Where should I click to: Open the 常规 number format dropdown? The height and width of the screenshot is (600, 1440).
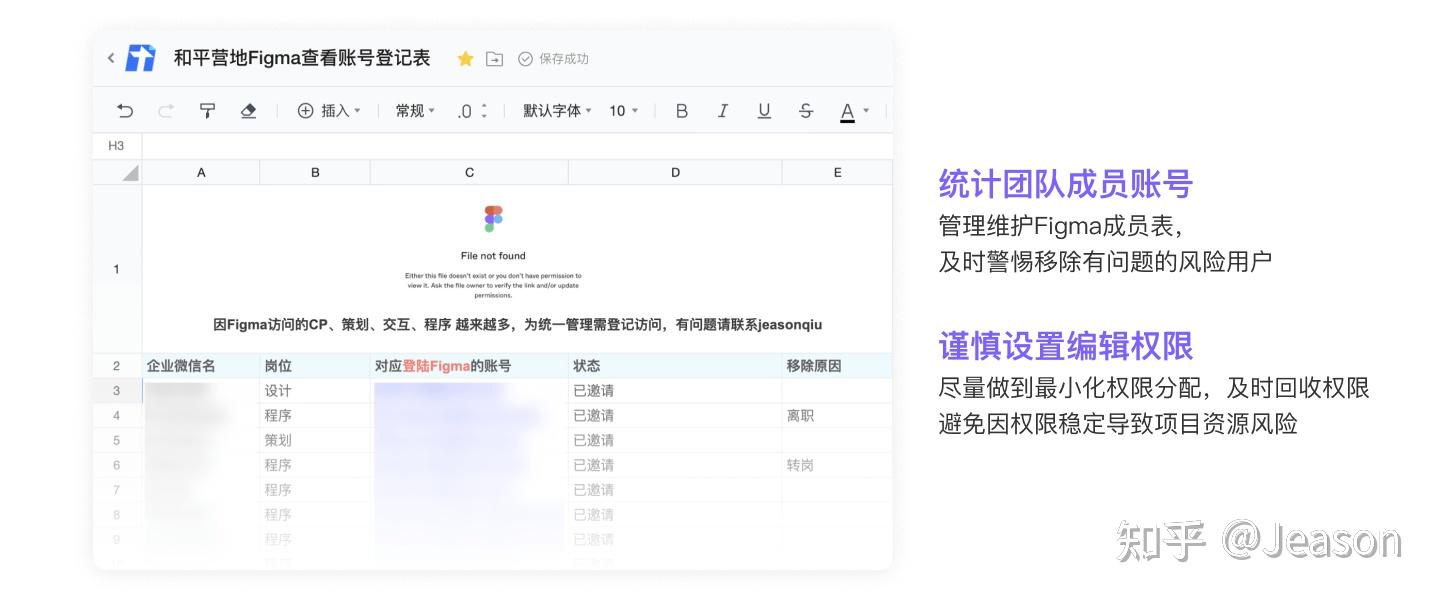coord(415,111)
